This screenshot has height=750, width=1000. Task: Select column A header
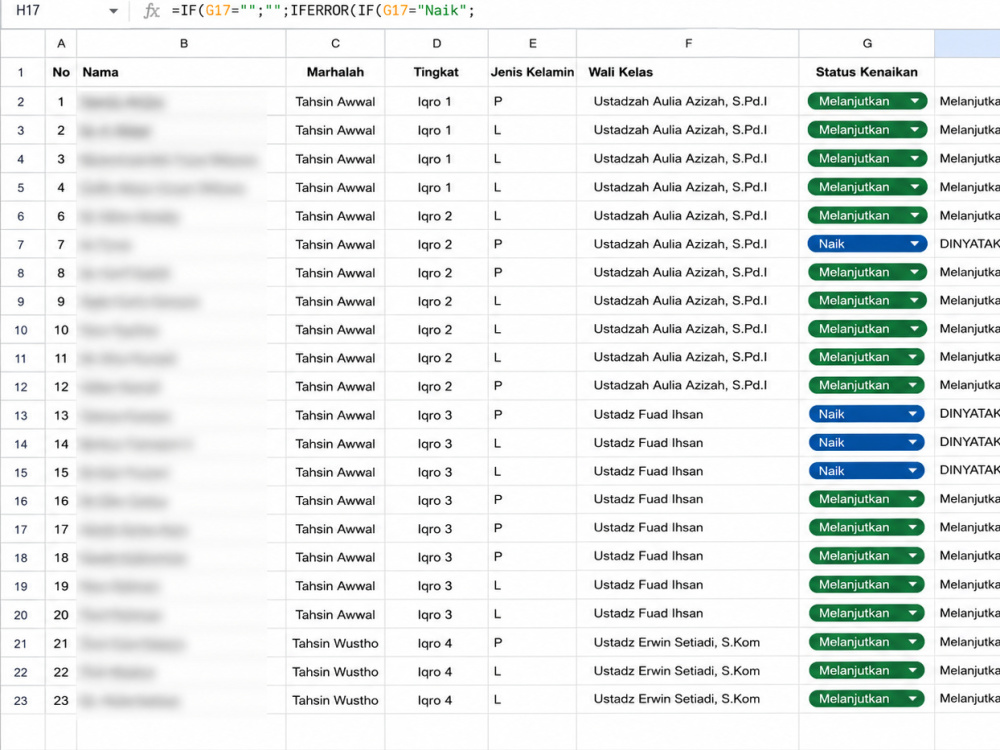click(x=61, y=43)
